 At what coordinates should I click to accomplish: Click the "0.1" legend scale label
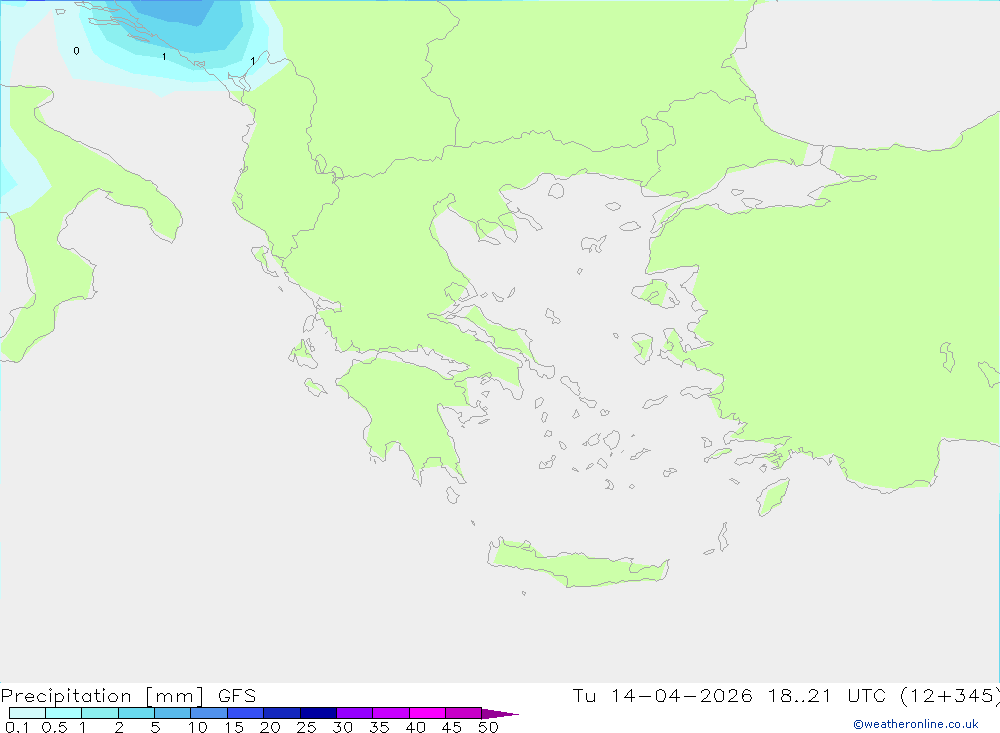click(x=17, y=727)
